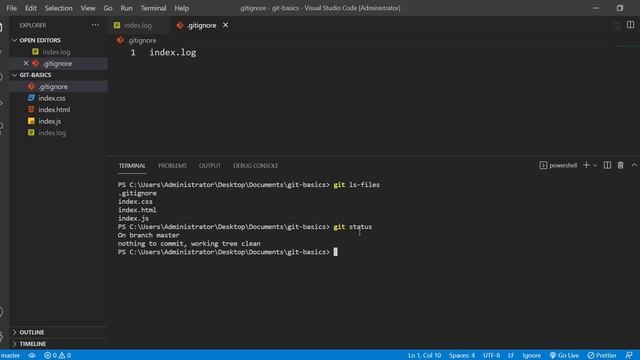The width and height of the screenshot is (640, 360).
Task: Open the Help menu
Action: tap(182, 8)
